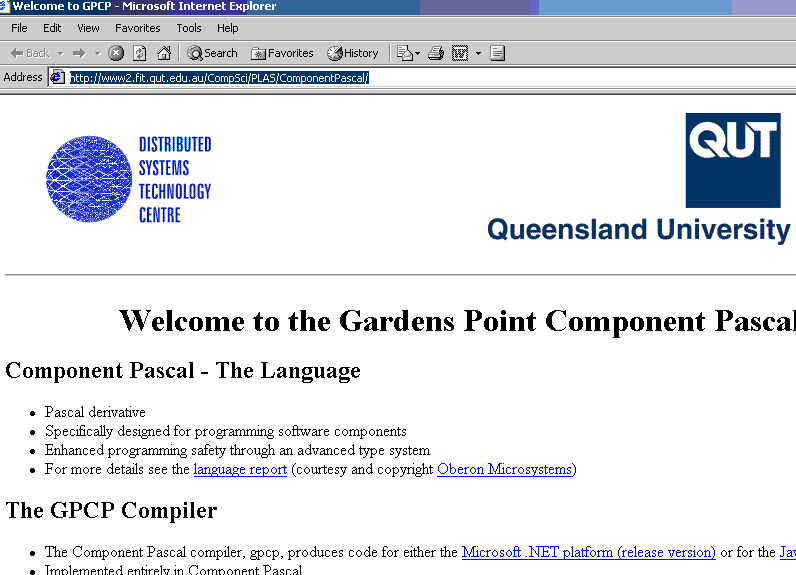
Task: Click the Discuss icon in toolbar
Action: tap(497, 53)
